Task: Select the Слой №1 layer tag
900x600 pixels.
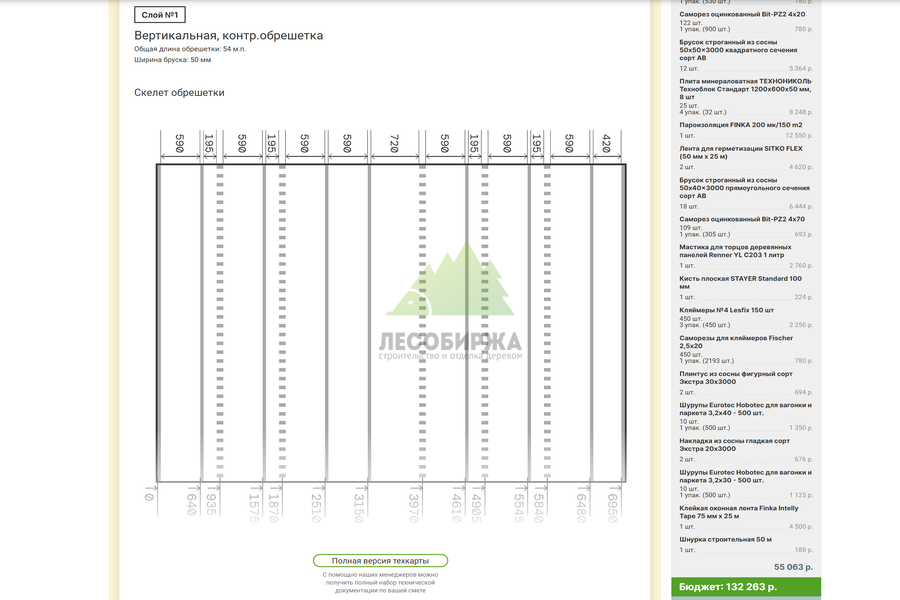Action: click(x=160, y=15)
